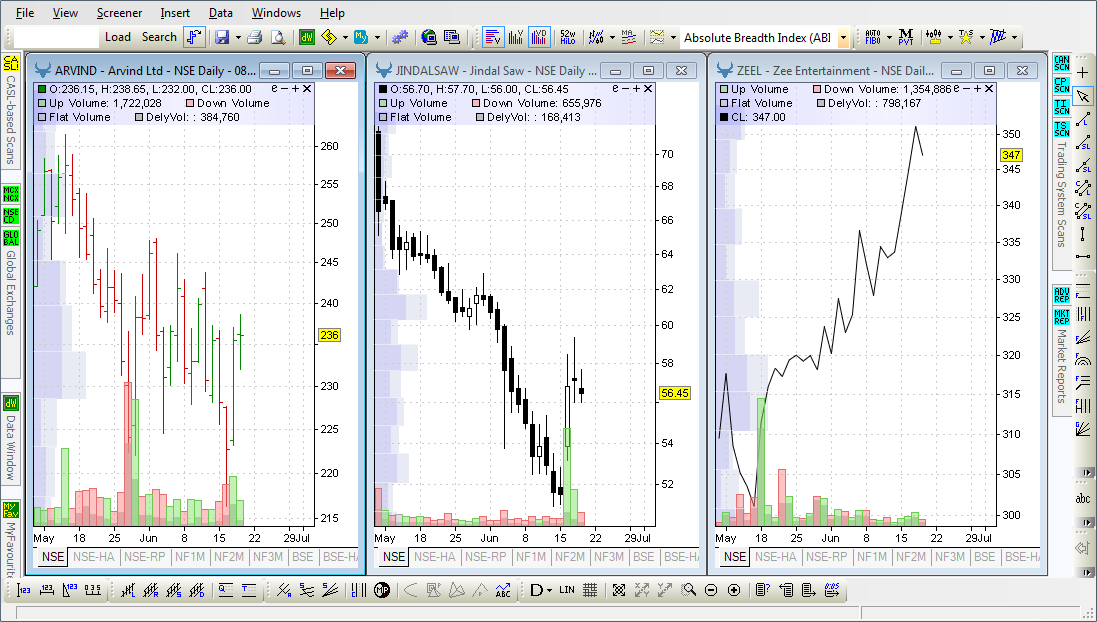Click the M PVT icon
The image size is (1097, 622).
pyautogui.click(x=906, y=37)
